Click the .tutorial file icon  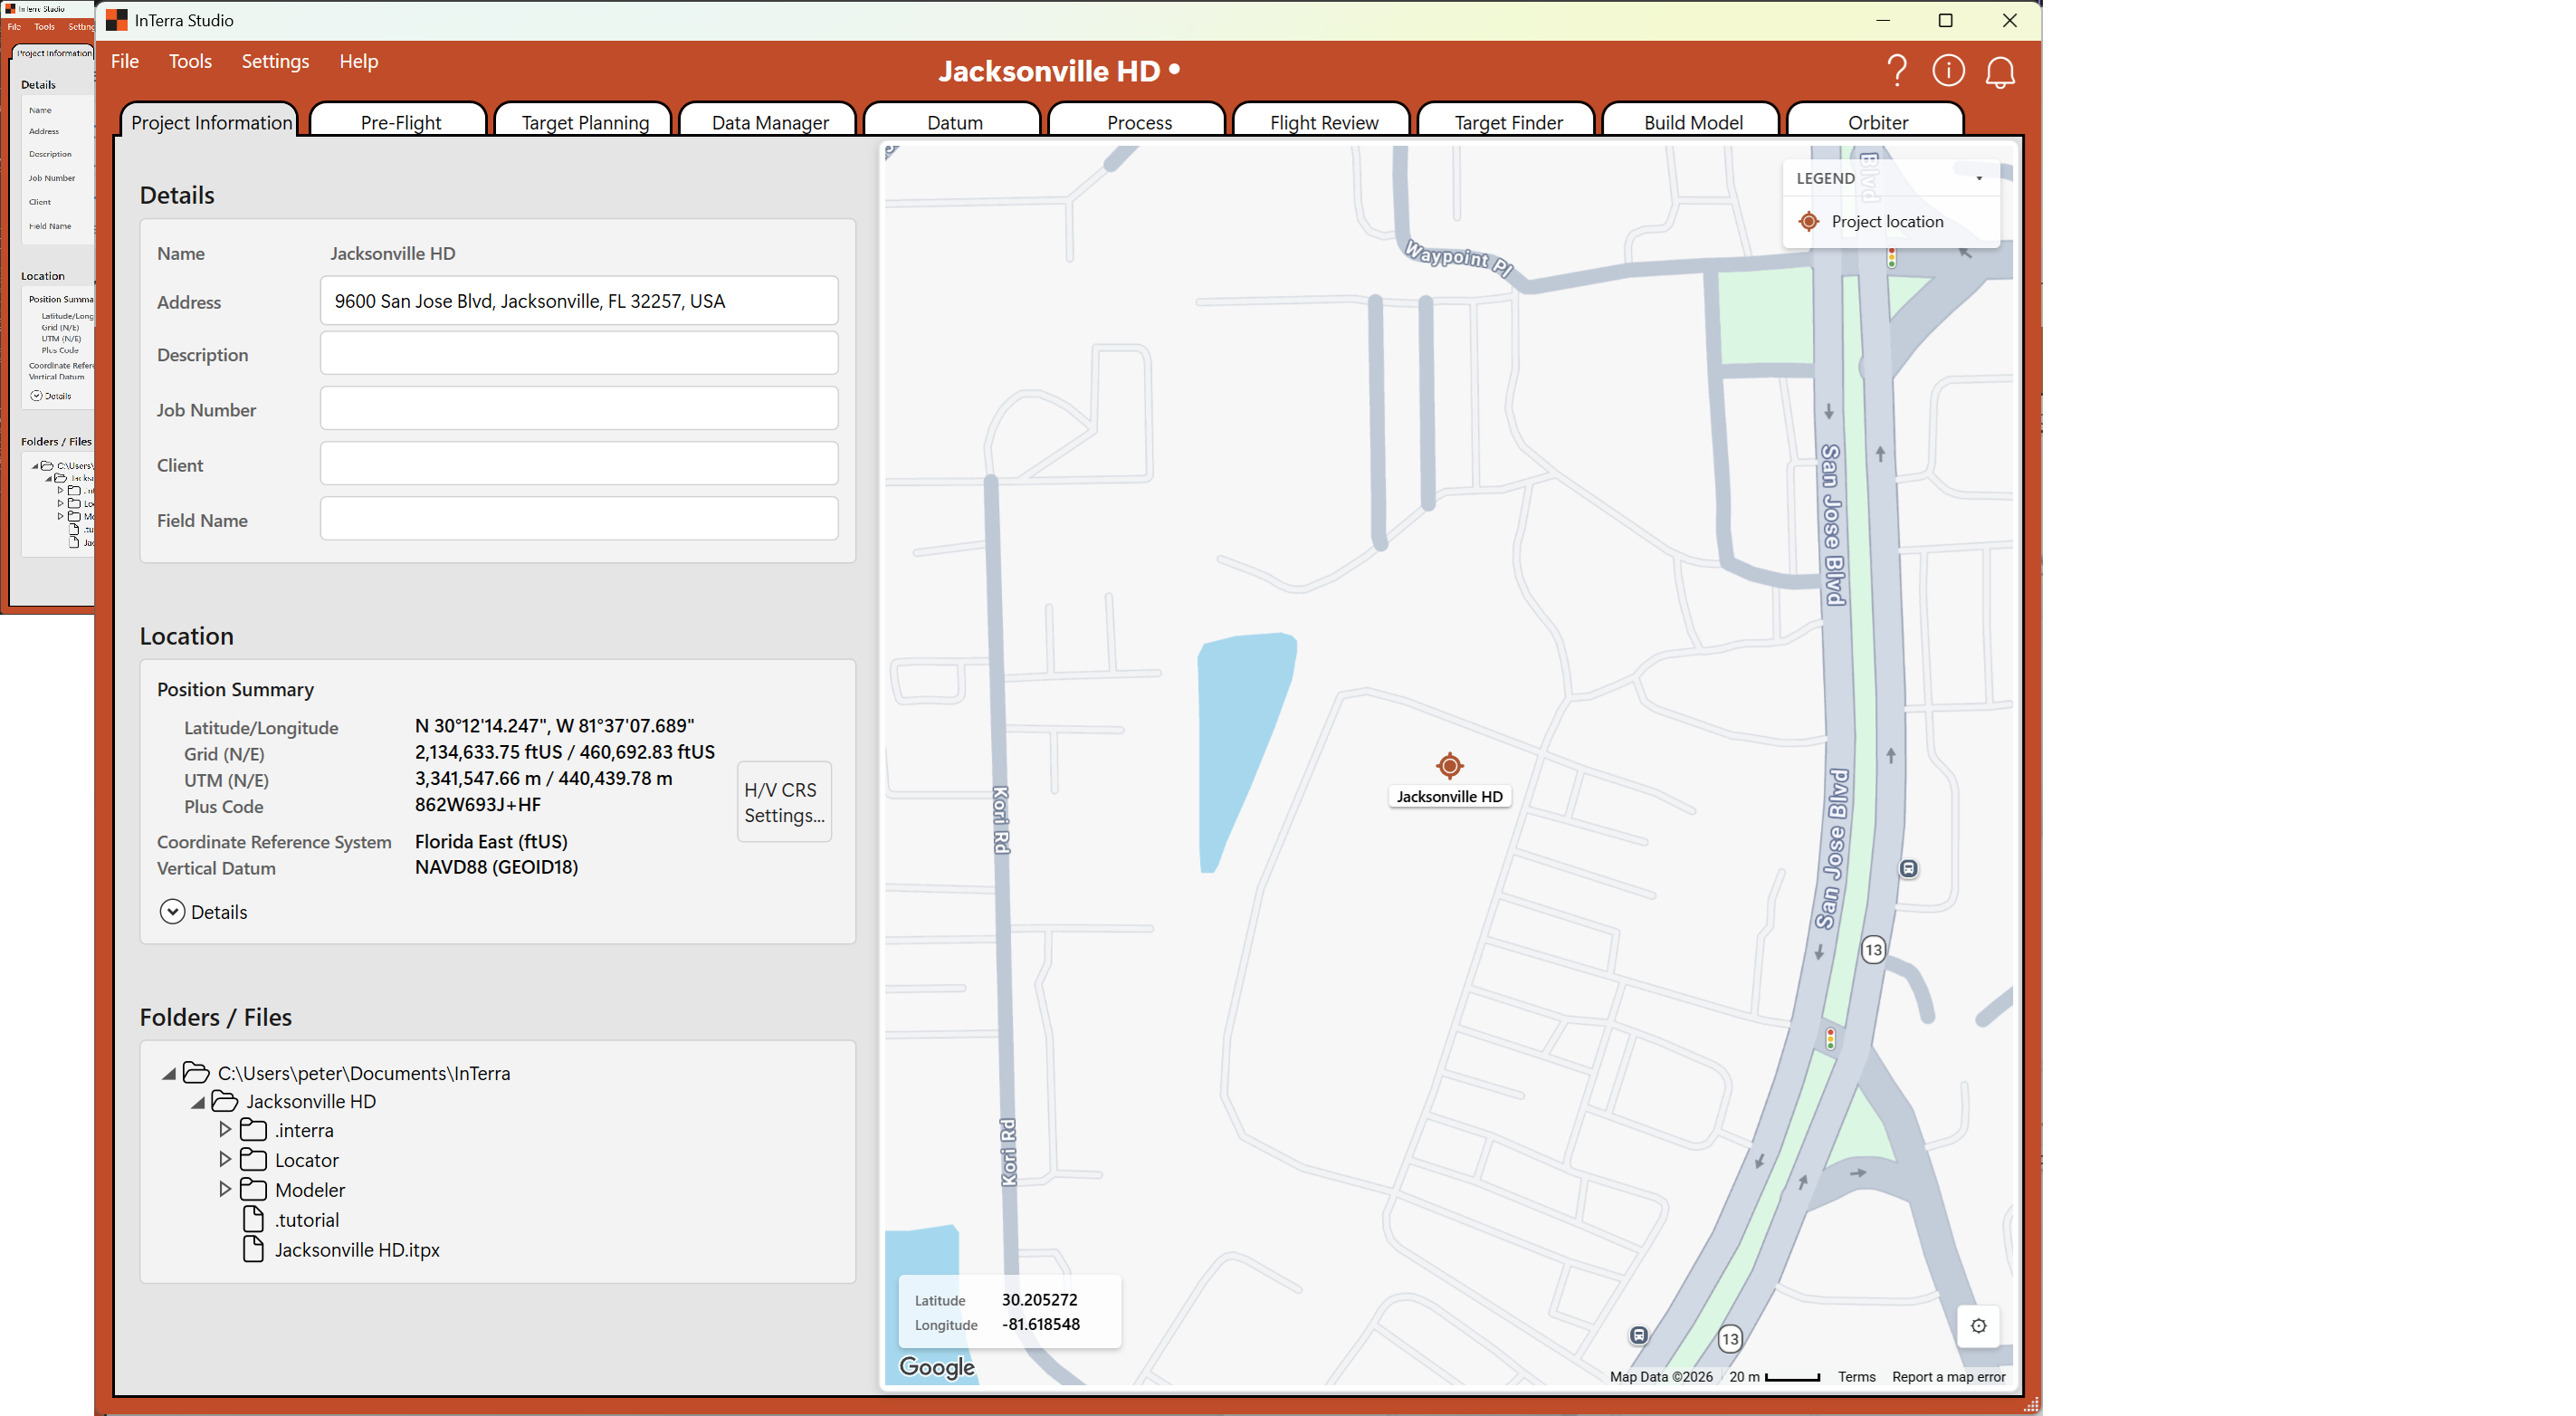point(254,1219)
